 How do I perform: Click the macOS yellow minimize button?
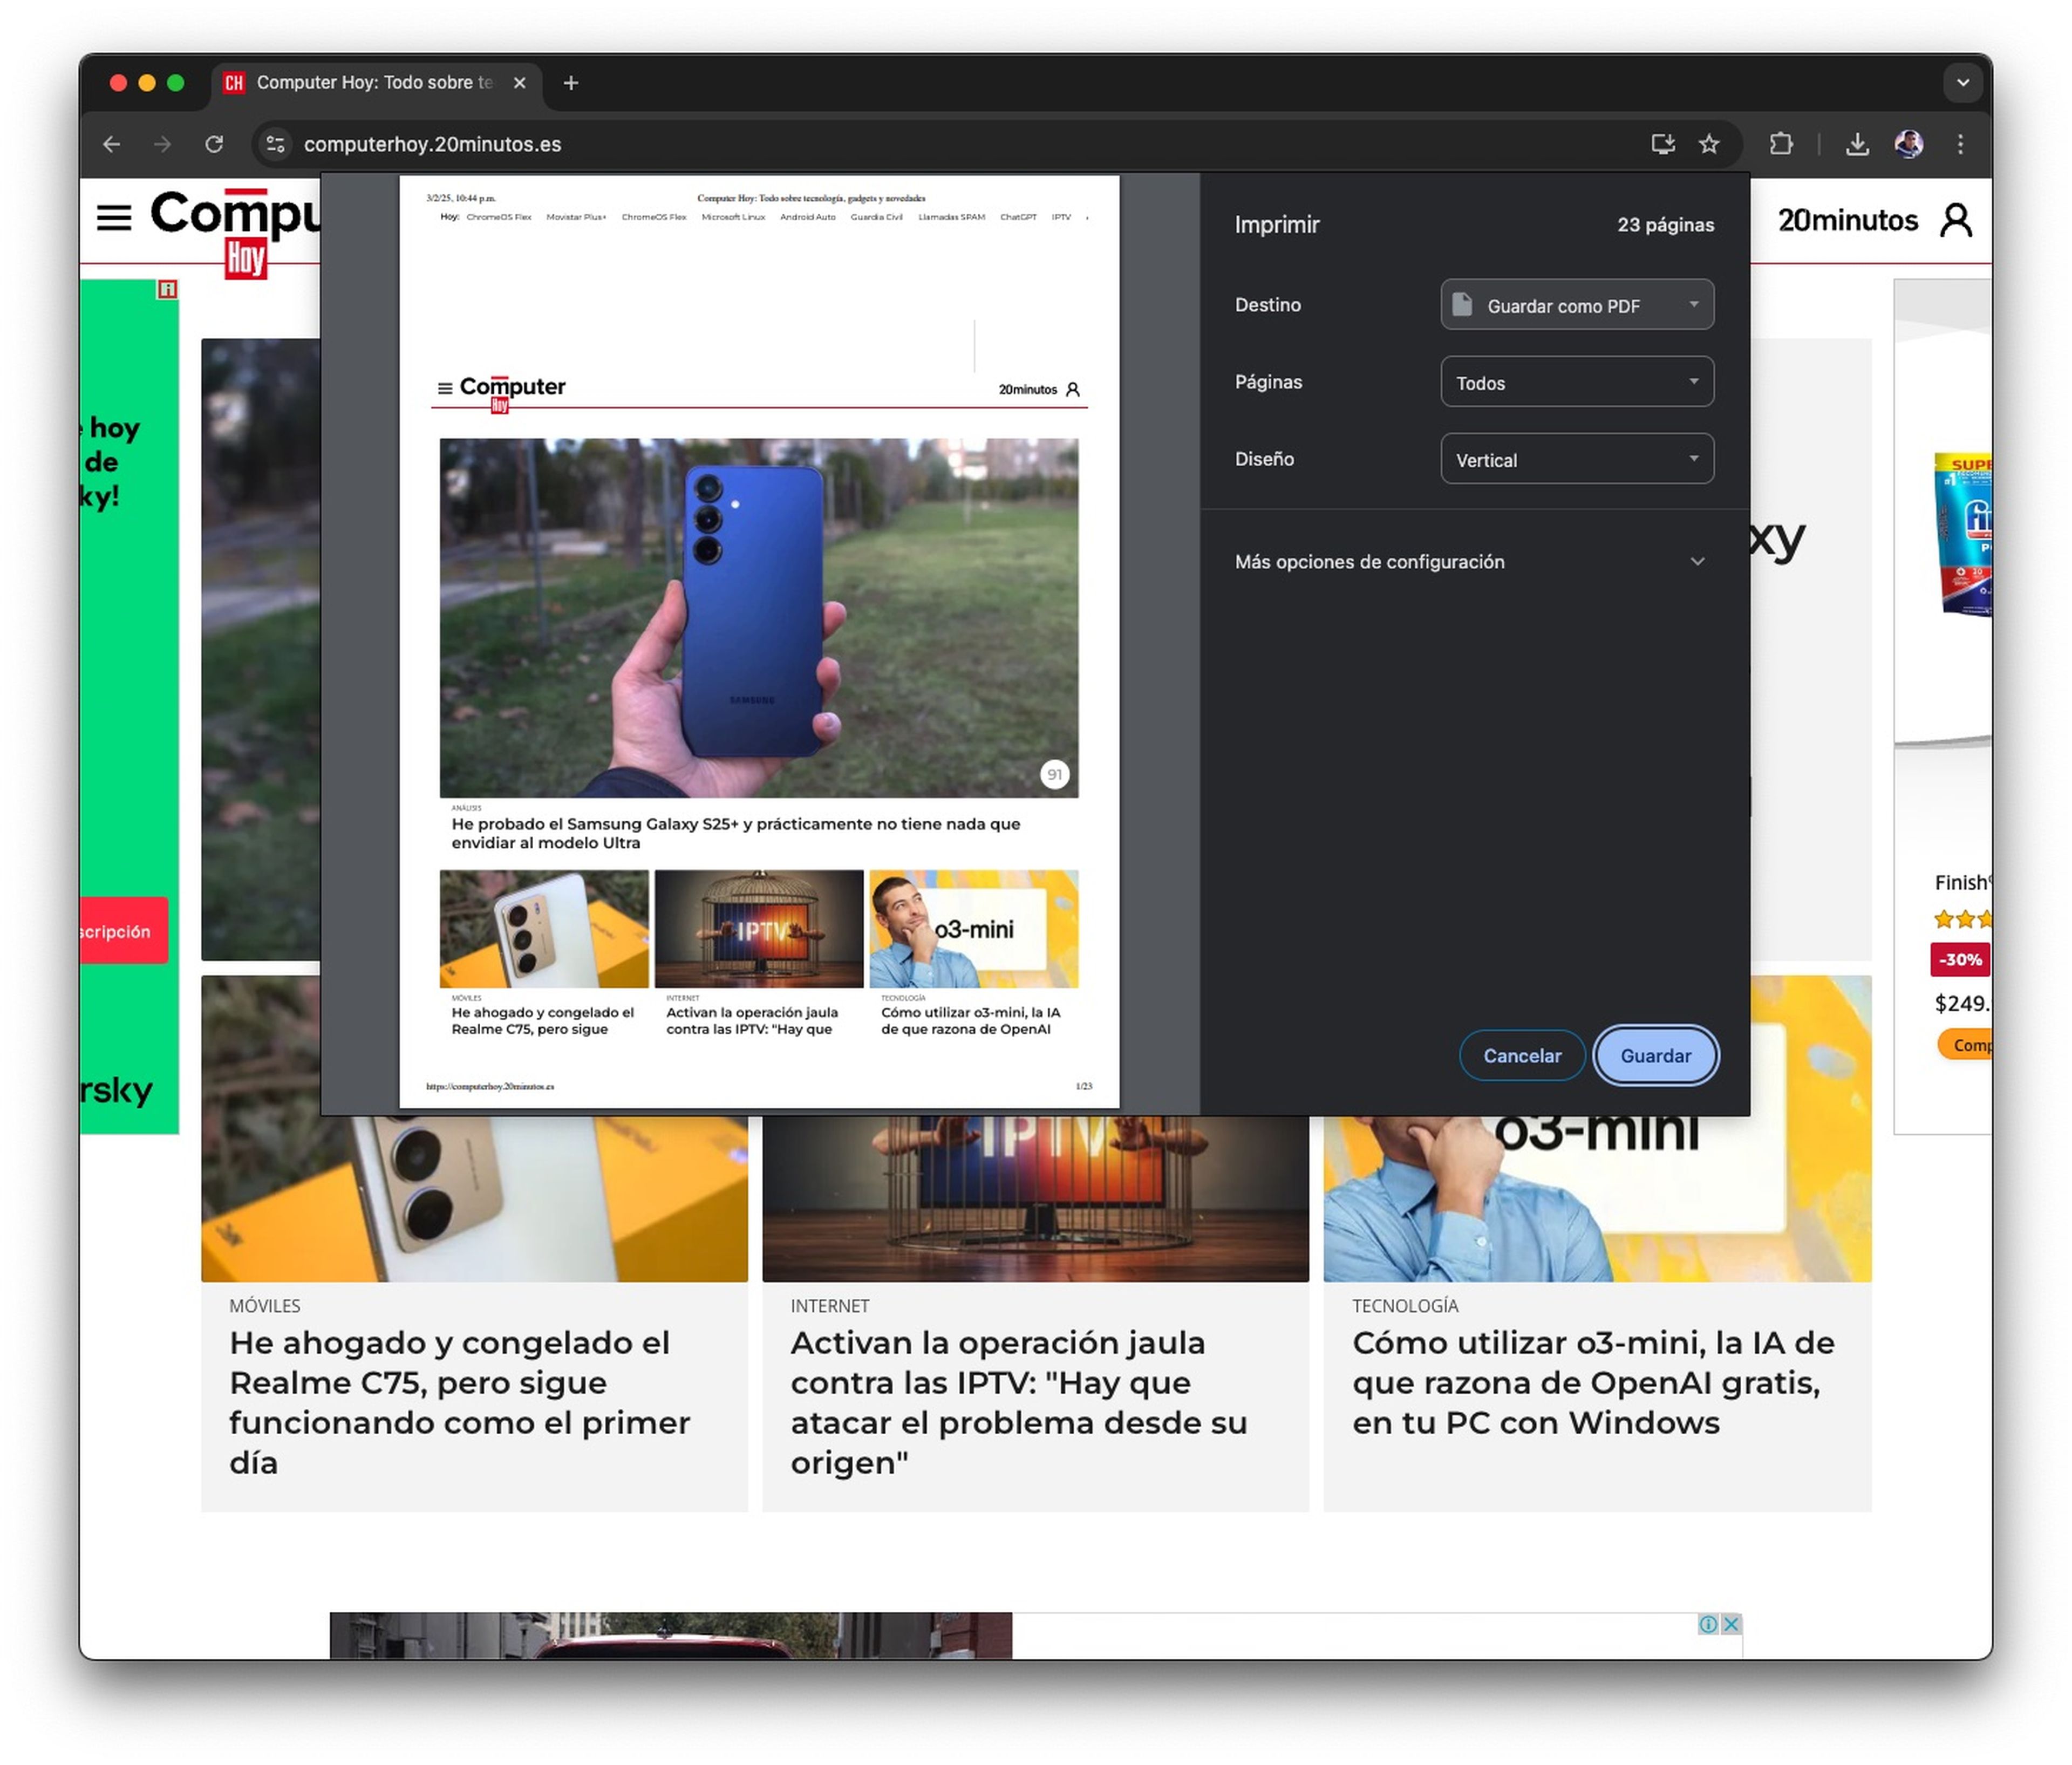coord(147,83)
